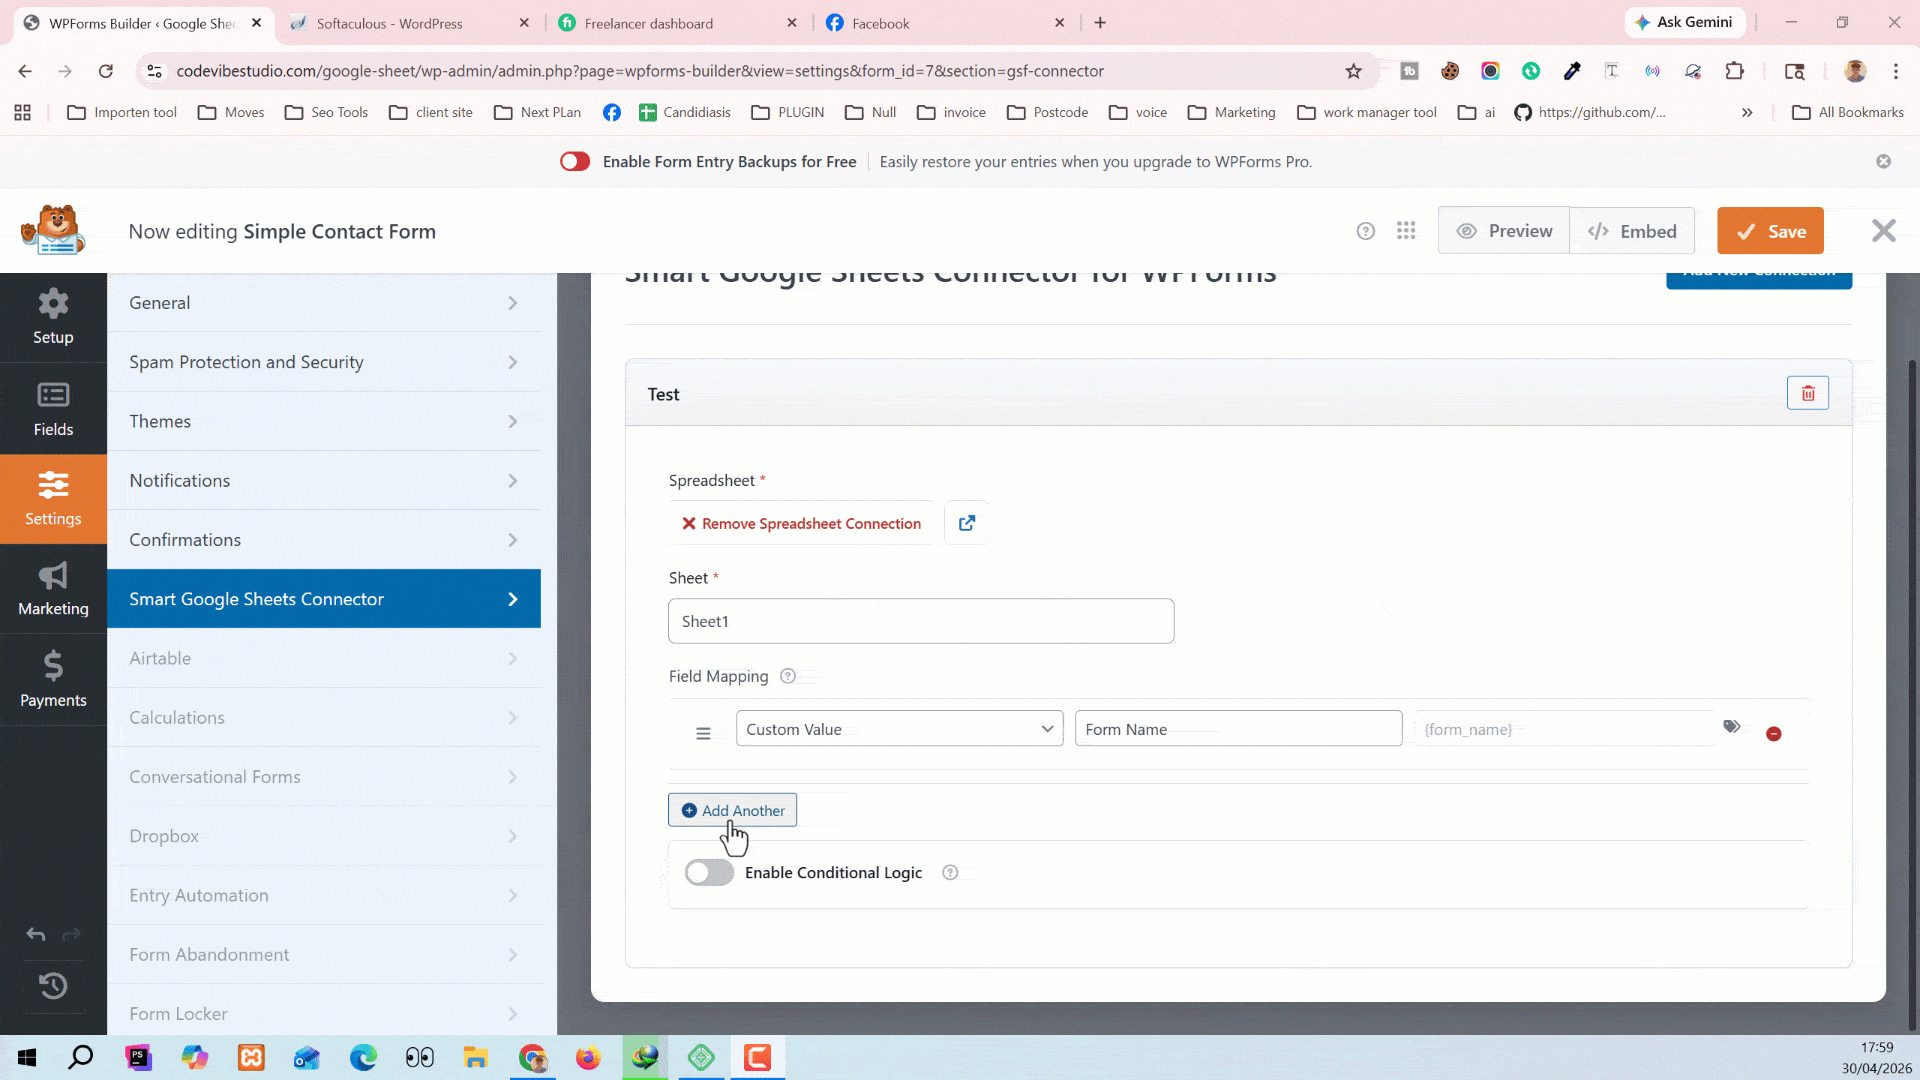
Task: Open Windows search from taskbar
Action: (81, 1057)
